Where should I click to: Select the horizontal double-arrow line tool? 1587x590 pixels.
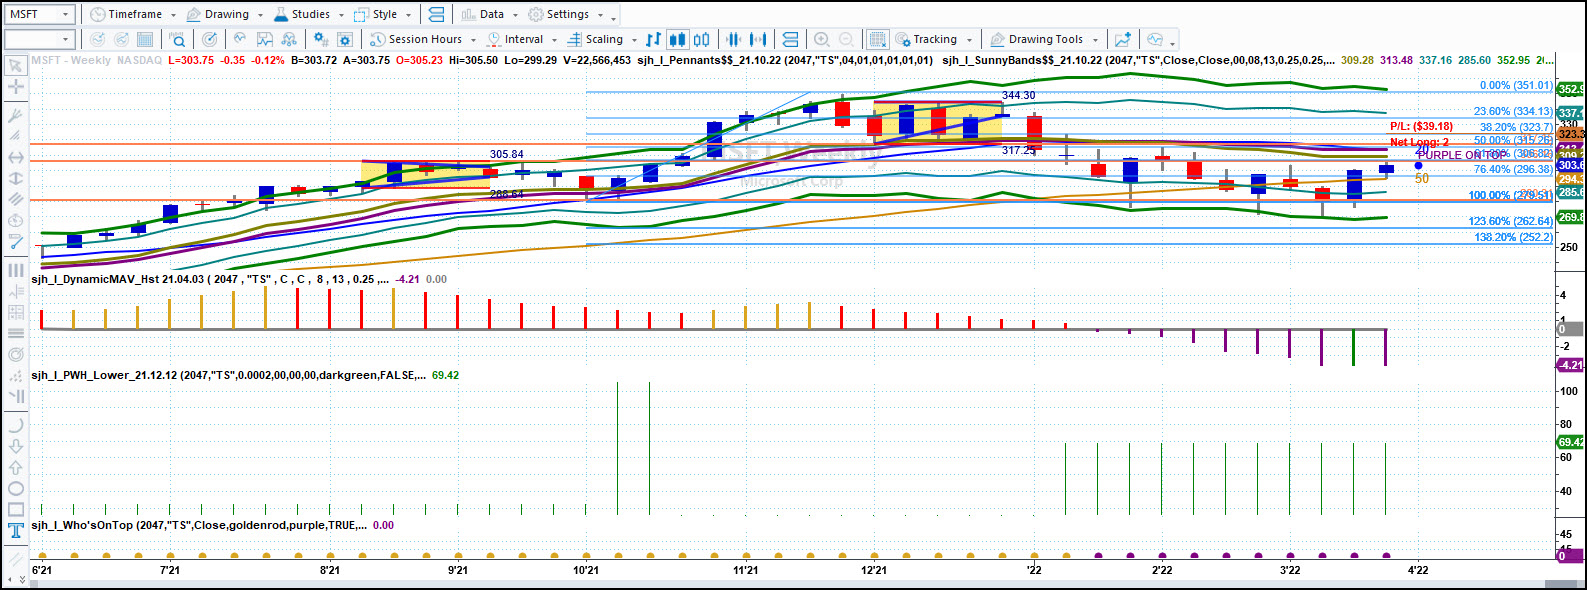[15, 157]
